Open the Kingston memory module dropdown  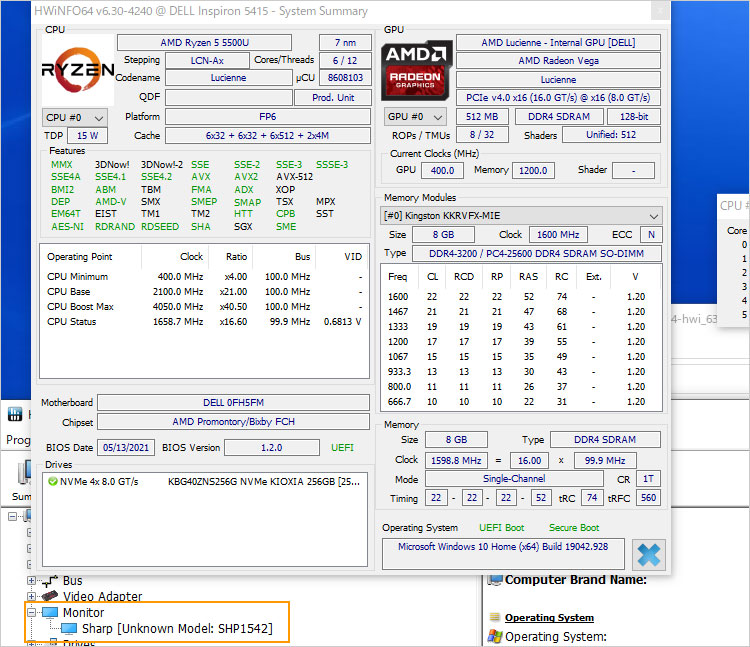tap(522, 216)
